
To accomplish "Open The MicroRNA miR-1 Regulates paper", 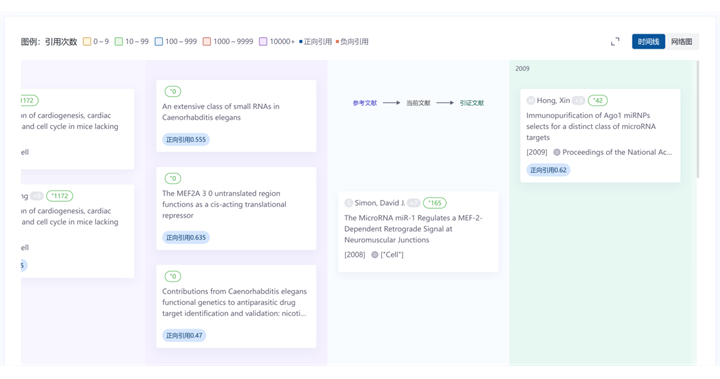I will pyautogui.click(x=413, y=229).
